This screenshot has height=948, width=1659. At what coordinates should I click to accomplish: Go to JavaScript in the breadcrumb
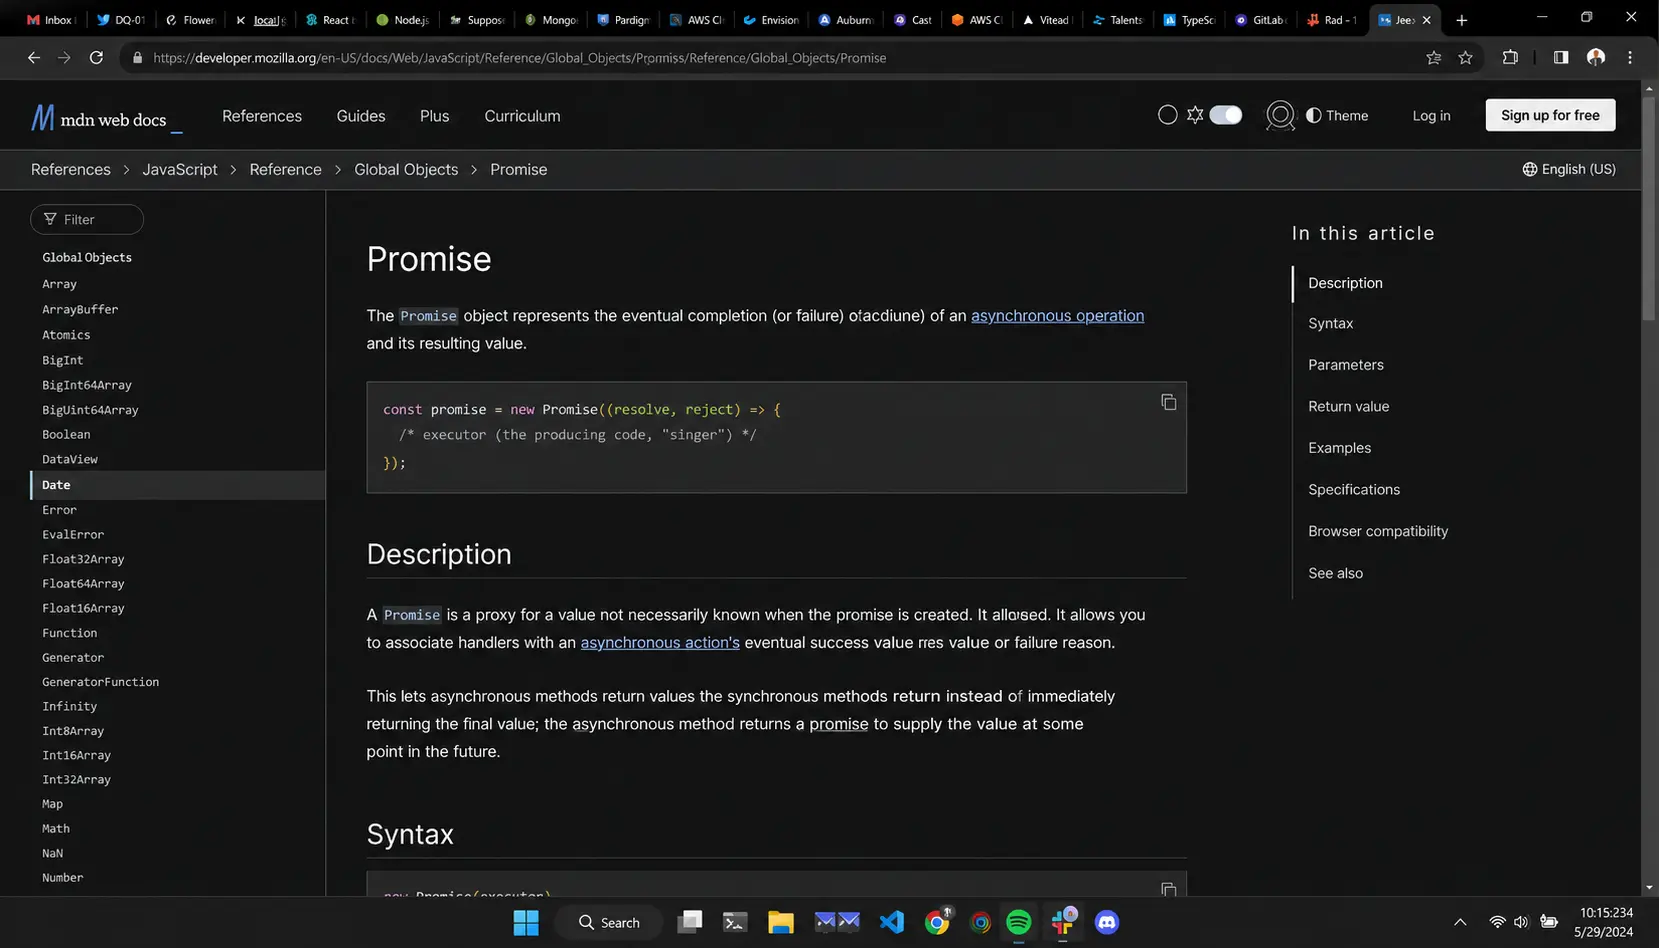click(x=180, y=170)
